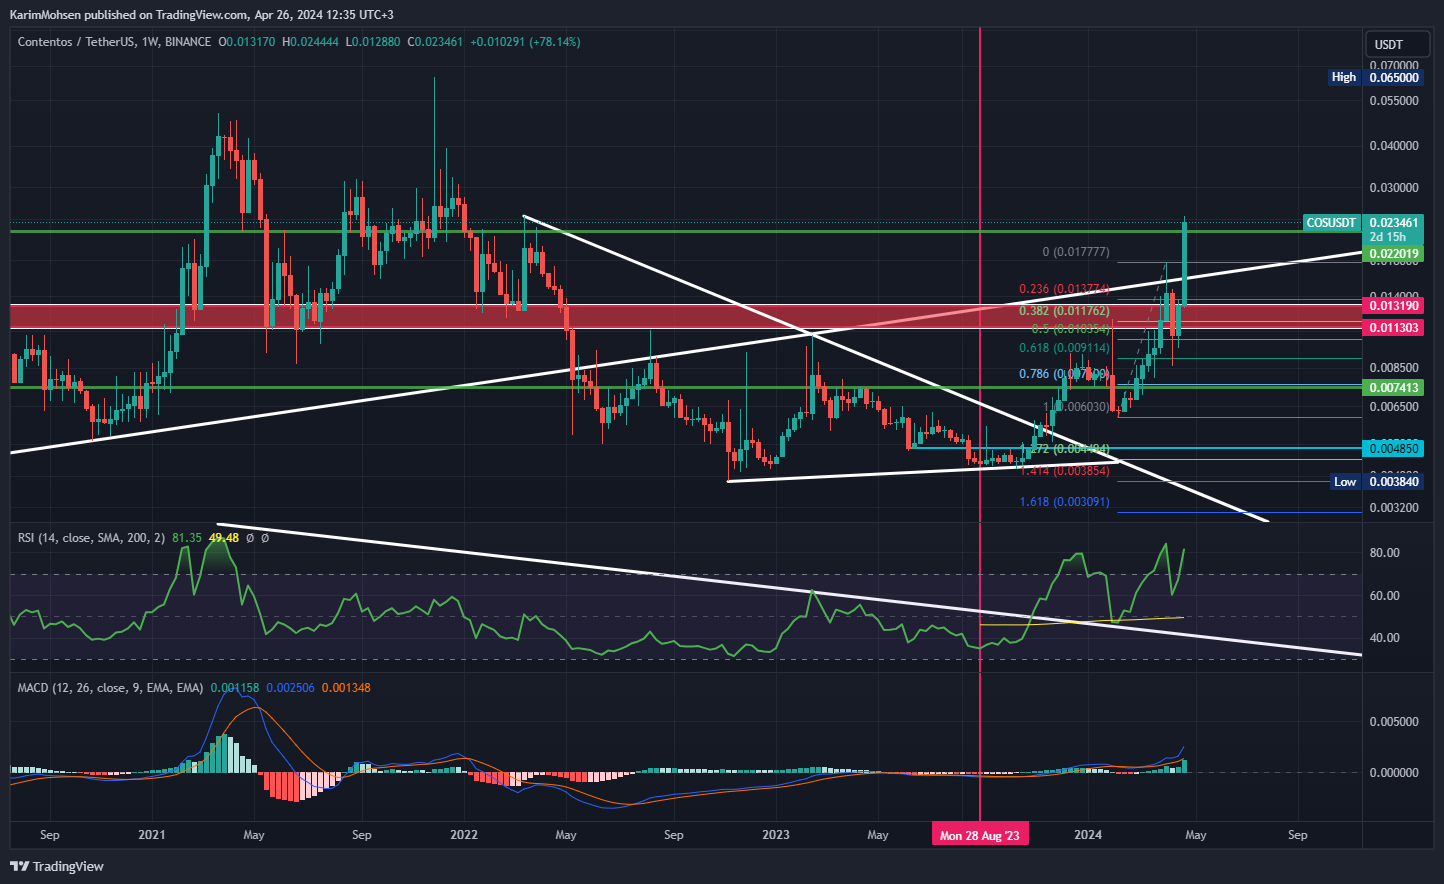The height and width of the screenshot is (884, 1444).
Task: Click the Mon 28 Aug '23 date marker
Action: click(x=980, y=835)
